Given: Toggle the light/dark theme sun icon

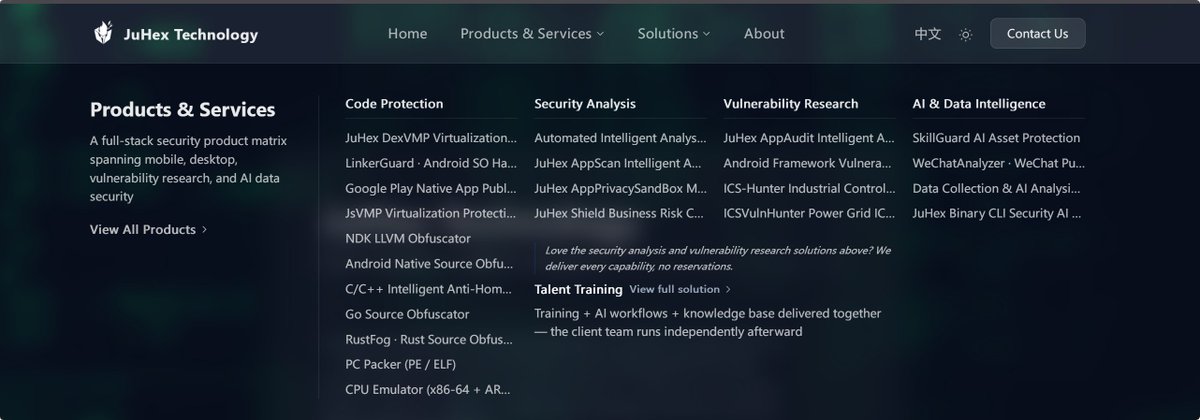Looking at the screenshot, I should 965,34.
